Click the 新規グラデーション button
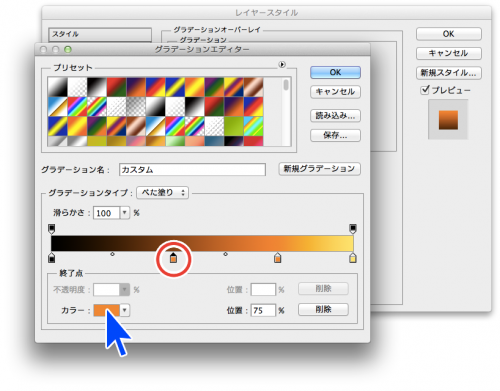This screenshot has height=391, width=500. point(319,169)
